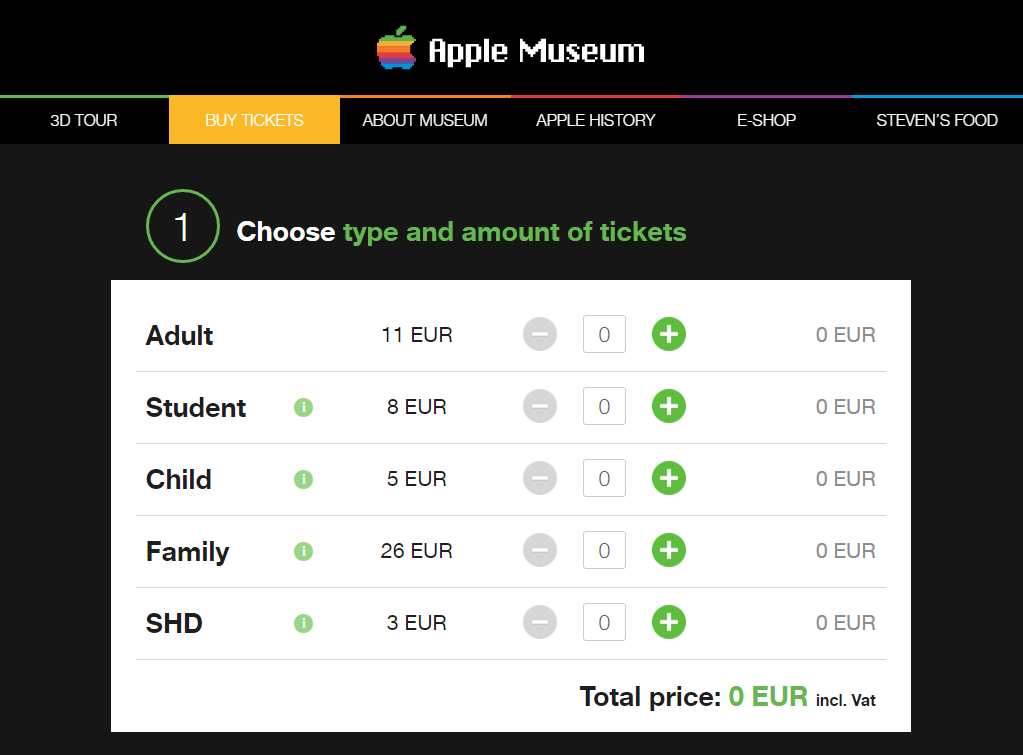Focus the SHD ticket quantity field
The width and height of the screenshot is (1023, 755).
[x=604, y=623]
